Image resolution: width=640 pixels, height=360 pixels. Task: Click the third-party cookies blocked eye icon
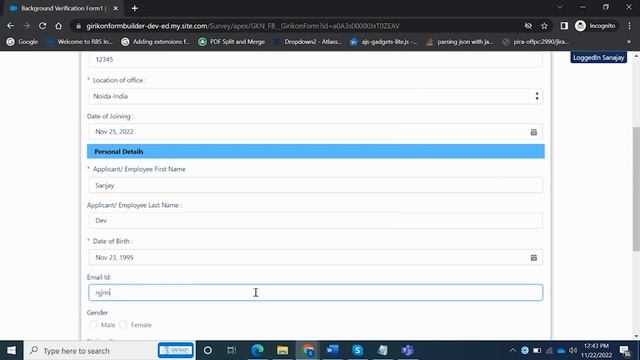point(528,26)
